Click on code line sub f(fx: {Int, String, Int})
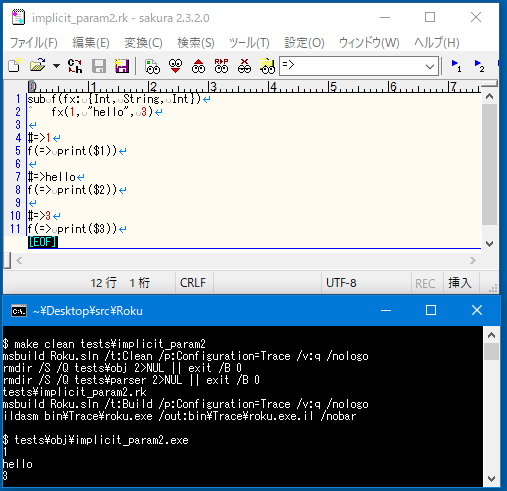This screenshot has width=507, height=491. coord(114,99)
